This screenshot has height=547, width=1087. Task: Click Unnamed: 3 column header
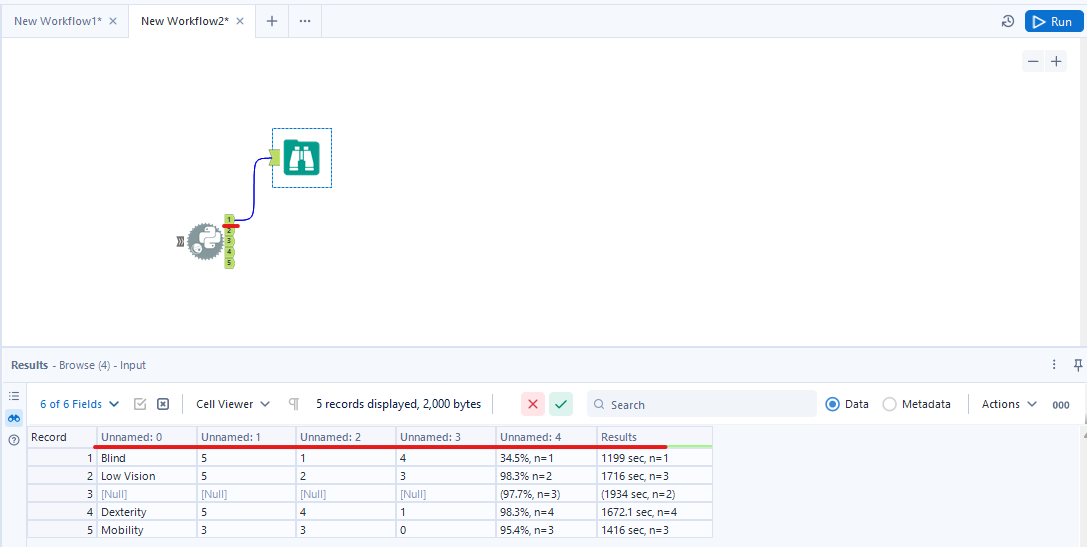tap(446, 437)
